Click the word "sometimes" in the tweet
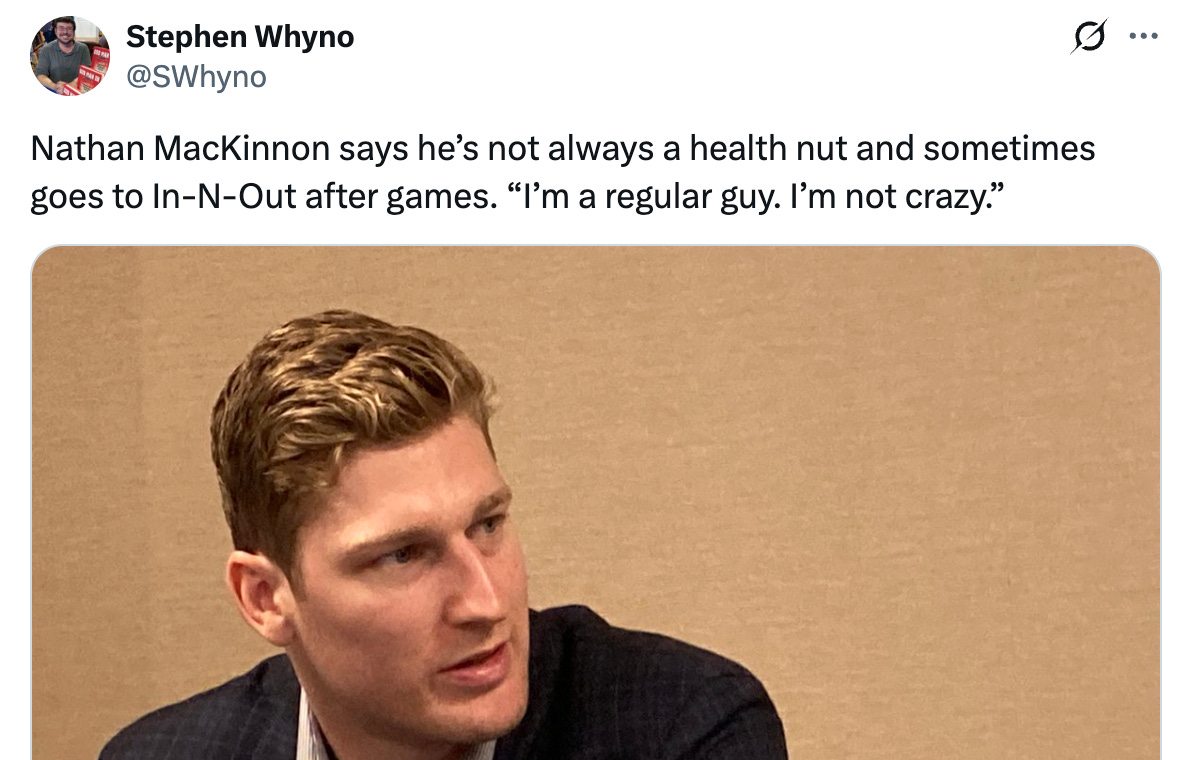Image resolution: width=1188 pixels, height=760 pixels. coord(1009,149)
